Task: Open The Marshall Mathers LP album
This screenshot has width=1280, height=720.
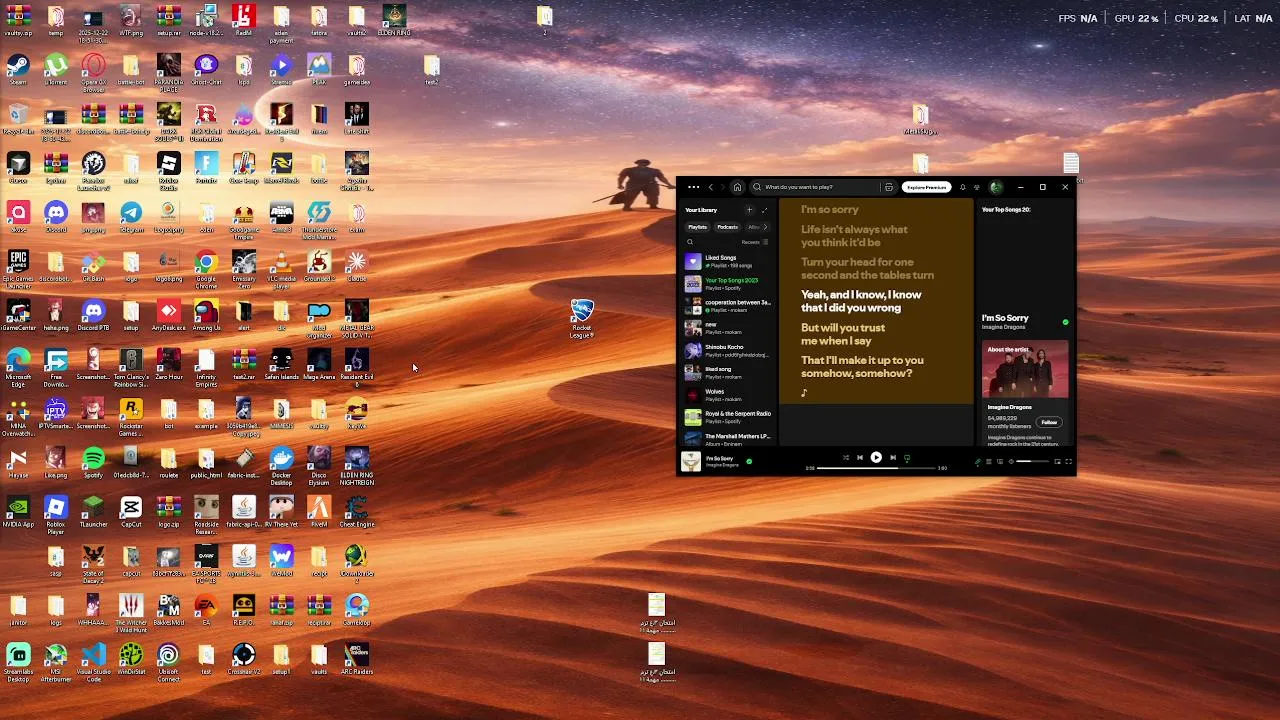Action: tap(727, 439)
